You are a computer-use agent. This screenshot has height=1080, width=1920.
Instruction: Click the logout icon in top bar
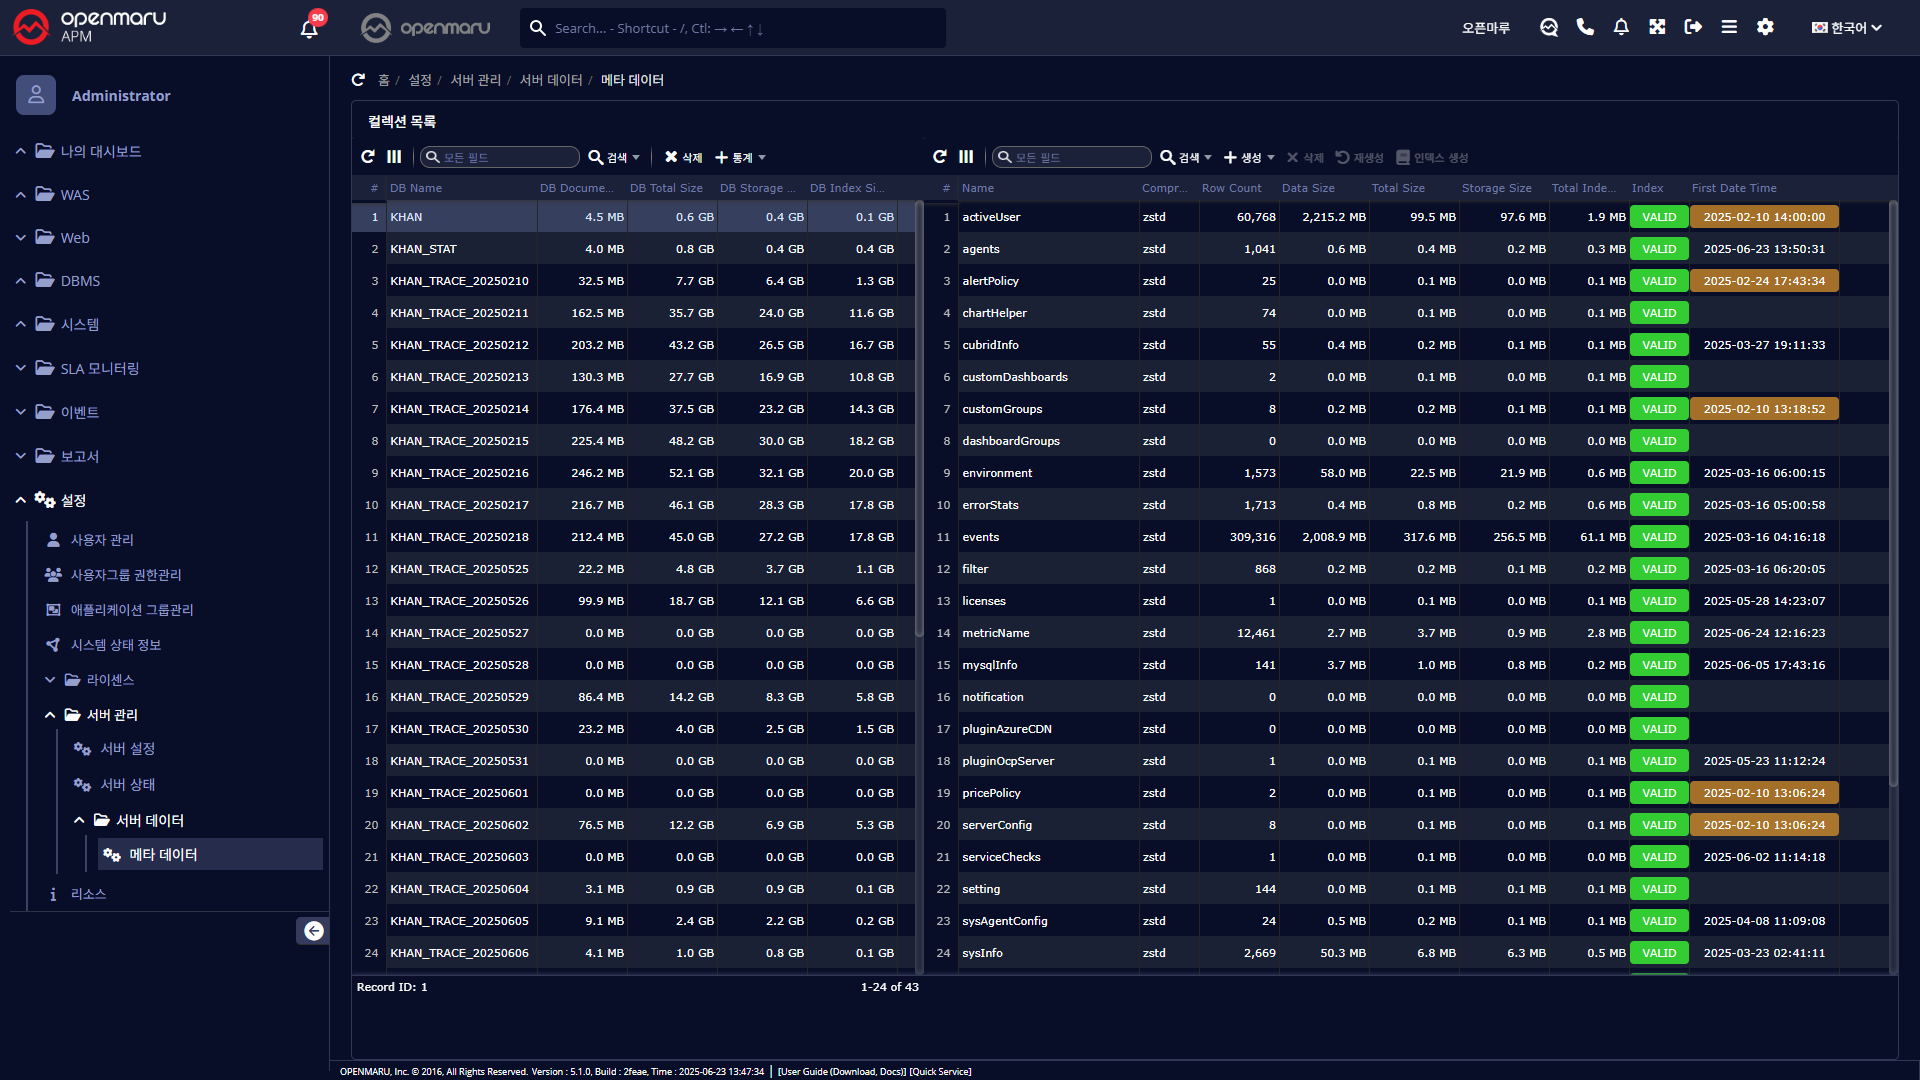[1693, 27]
